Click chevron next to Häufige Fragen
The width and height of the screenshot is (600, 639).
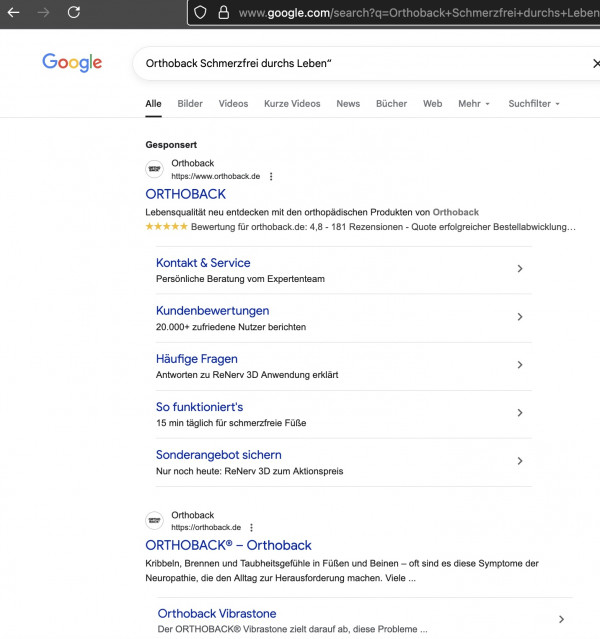click(x=520, y=365)
